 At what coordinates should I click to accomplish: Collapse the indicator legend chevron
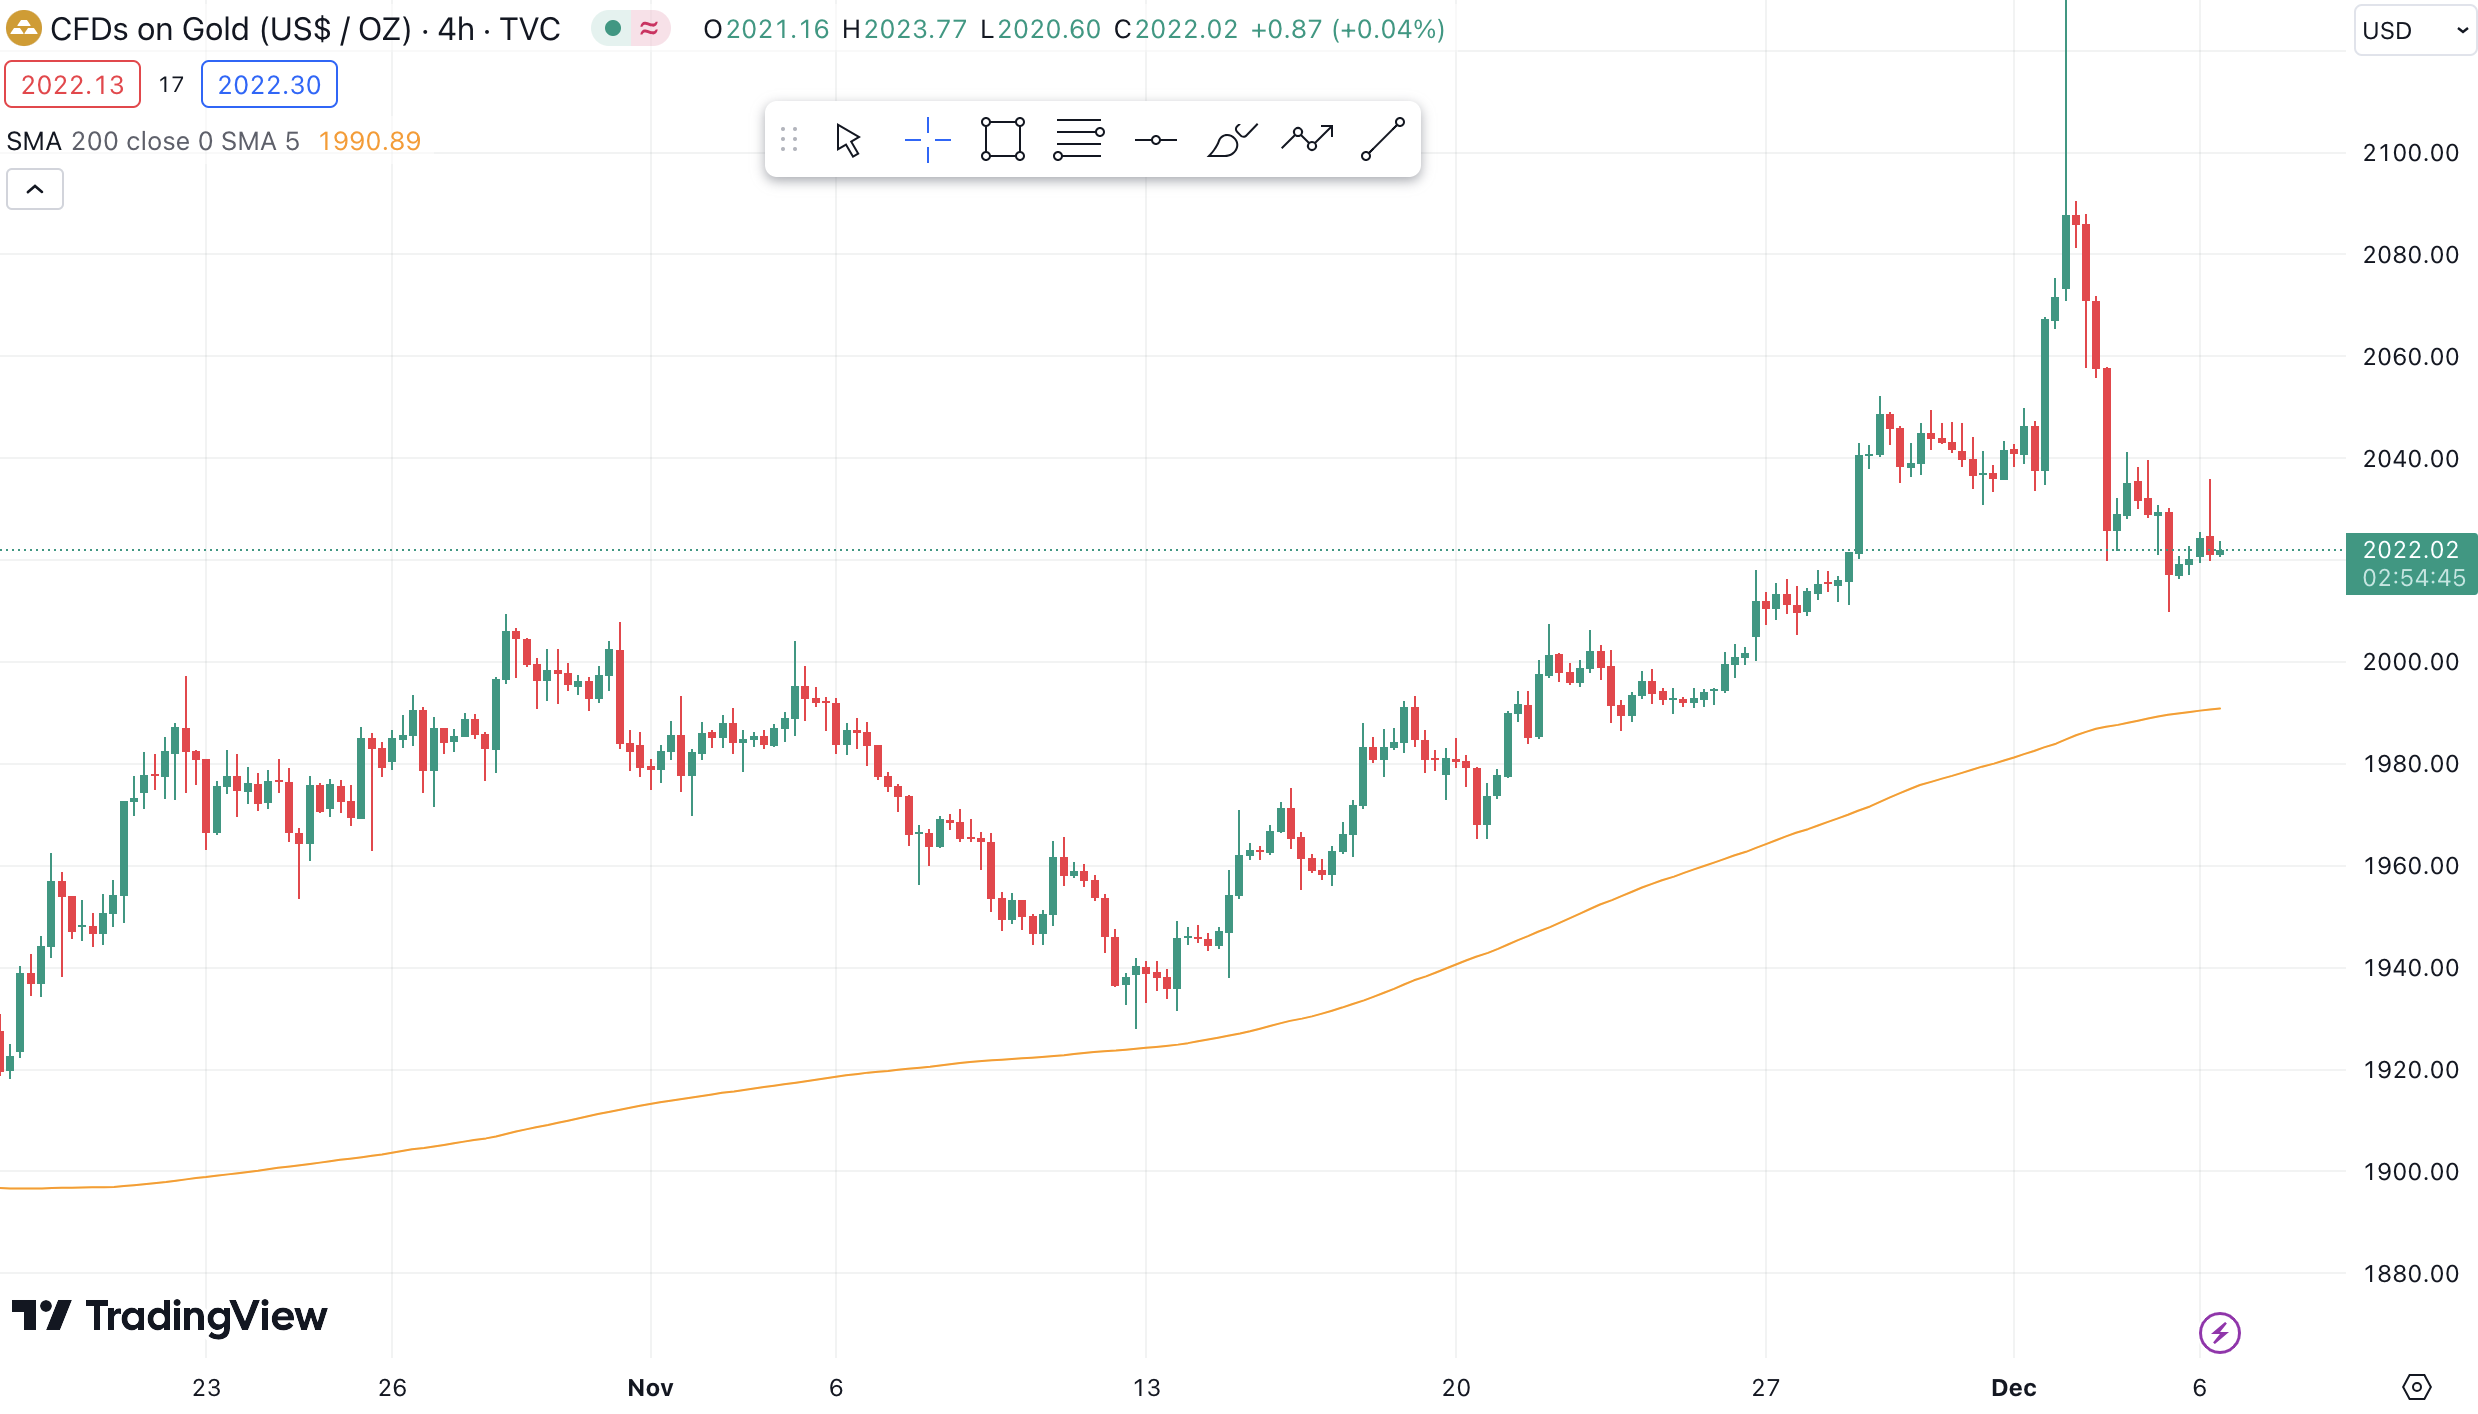(x=35, y=189)
